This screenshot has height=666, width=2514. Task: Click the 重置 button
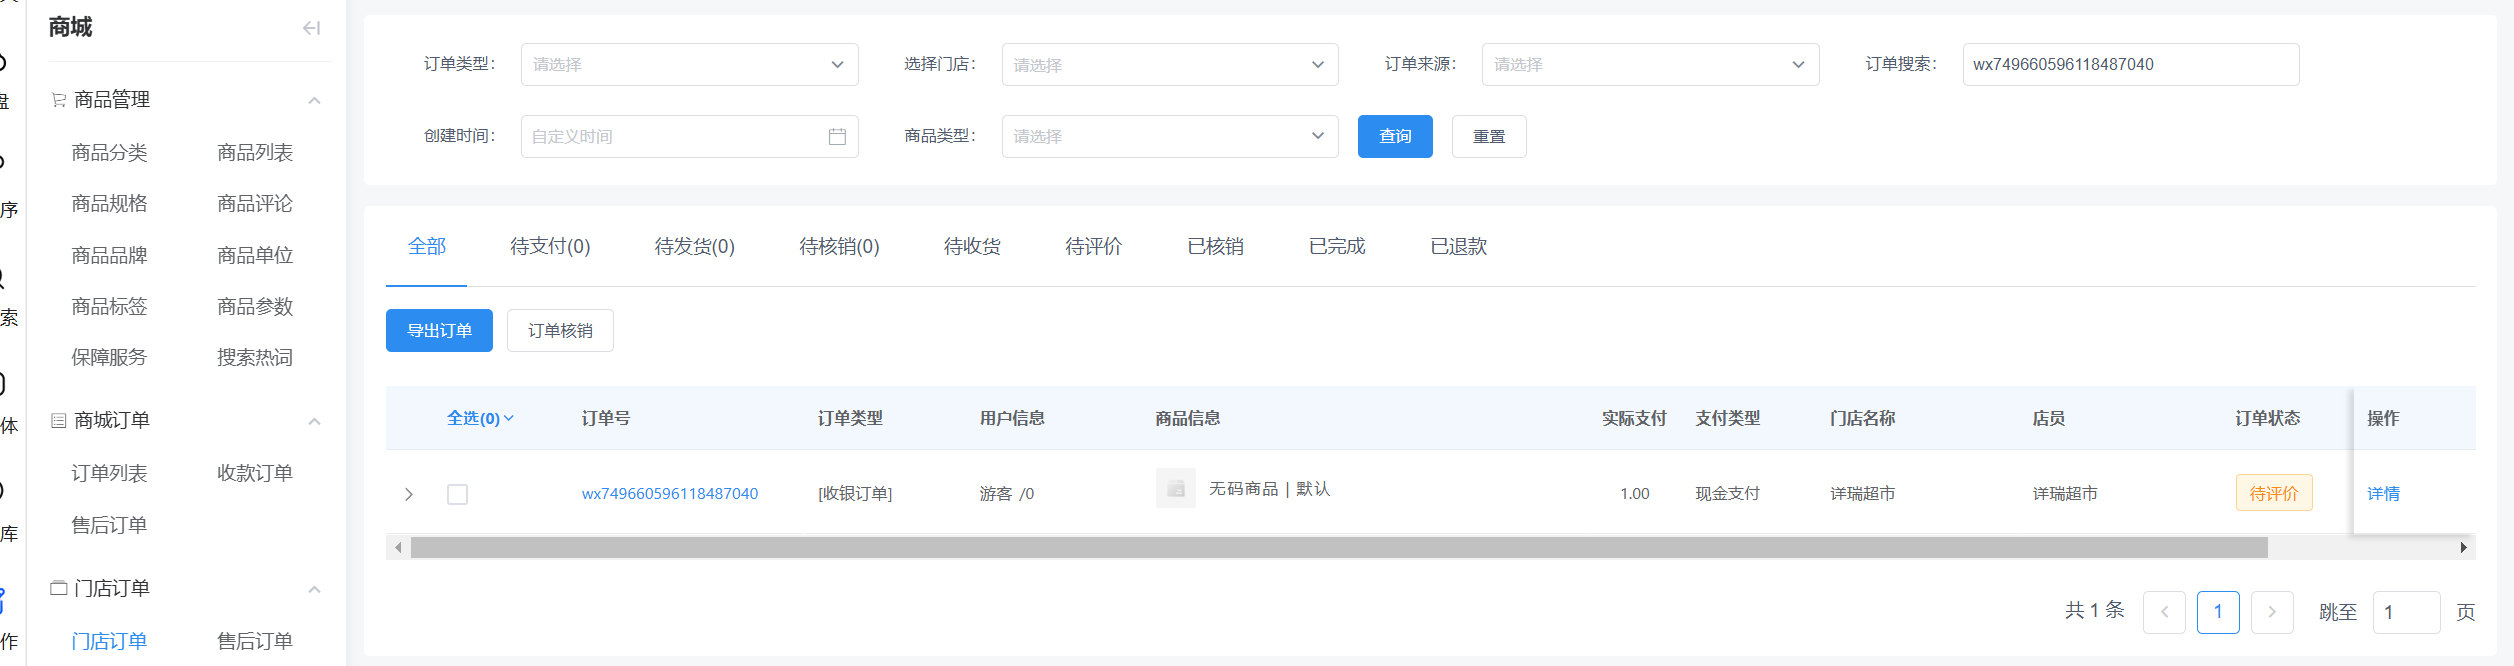[x=1489, y=136]
